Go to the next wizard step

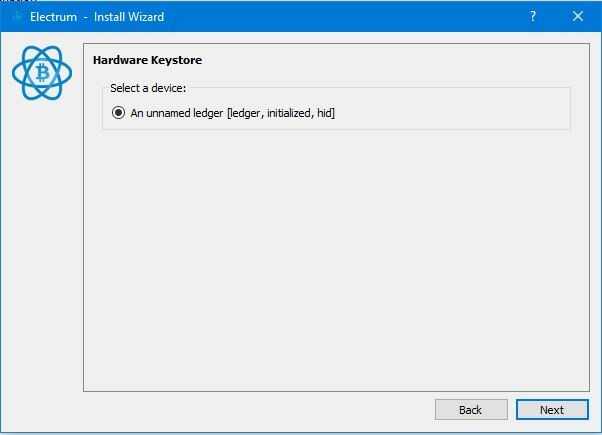coord(552,410)
